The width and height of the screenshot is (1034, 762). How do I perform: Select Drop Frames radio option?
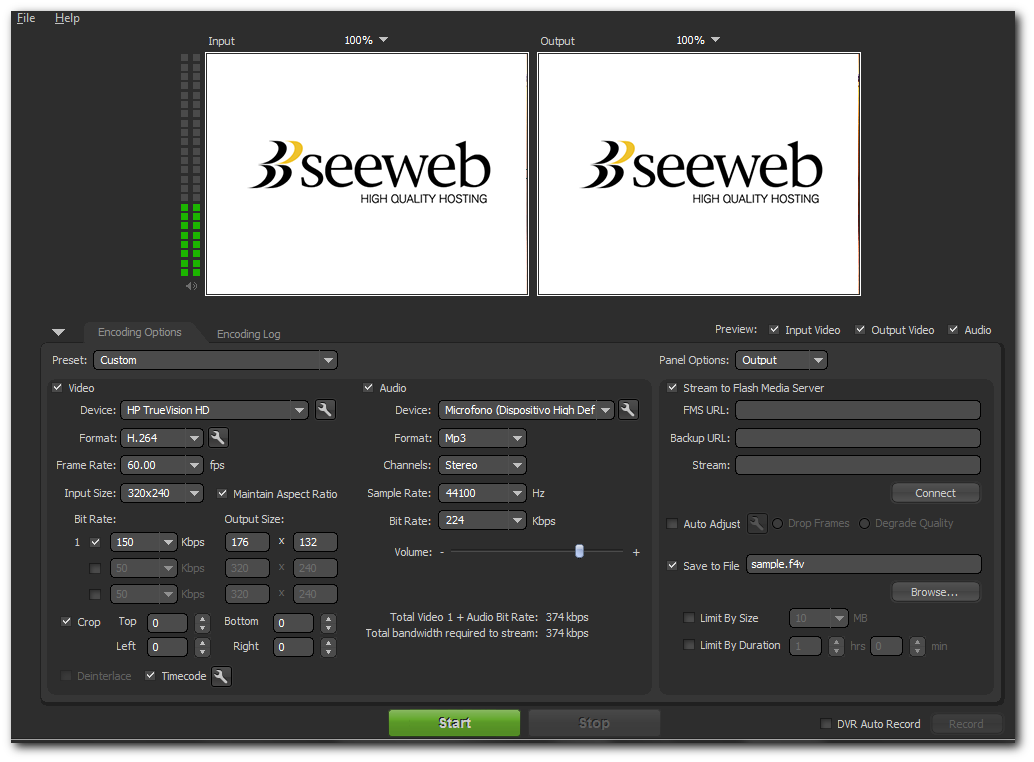(777, 523)
